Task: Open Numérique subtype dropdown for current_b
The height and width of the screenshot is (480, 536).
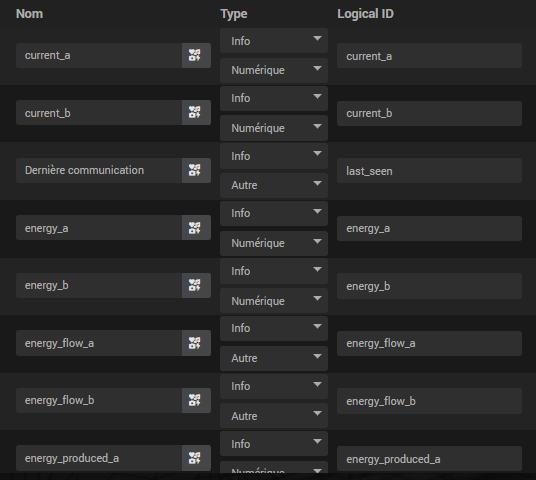Action: [274, 128]
